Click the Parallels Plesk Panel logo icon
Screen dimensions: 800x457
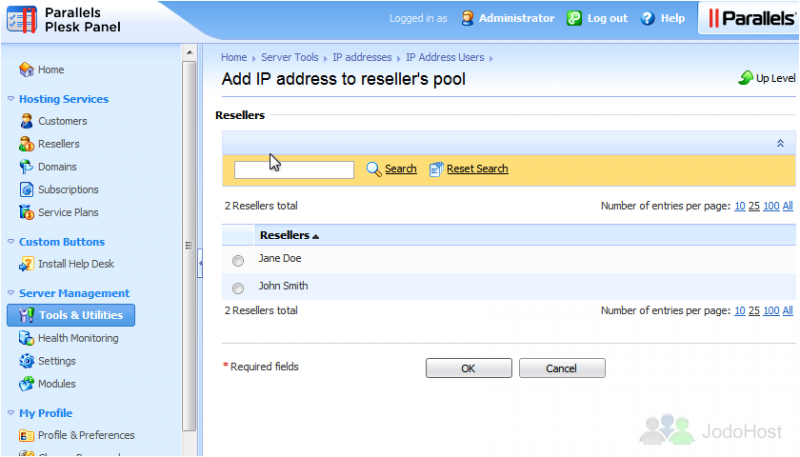22,20
